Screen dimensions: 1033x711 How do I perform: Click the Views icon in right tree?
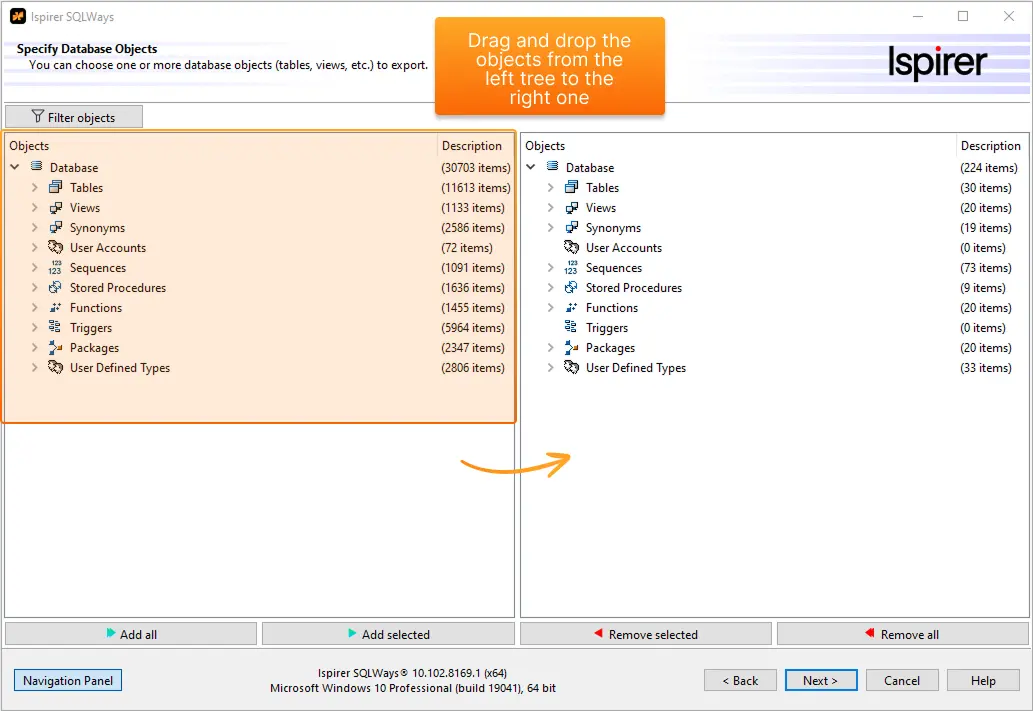(571, 208)
